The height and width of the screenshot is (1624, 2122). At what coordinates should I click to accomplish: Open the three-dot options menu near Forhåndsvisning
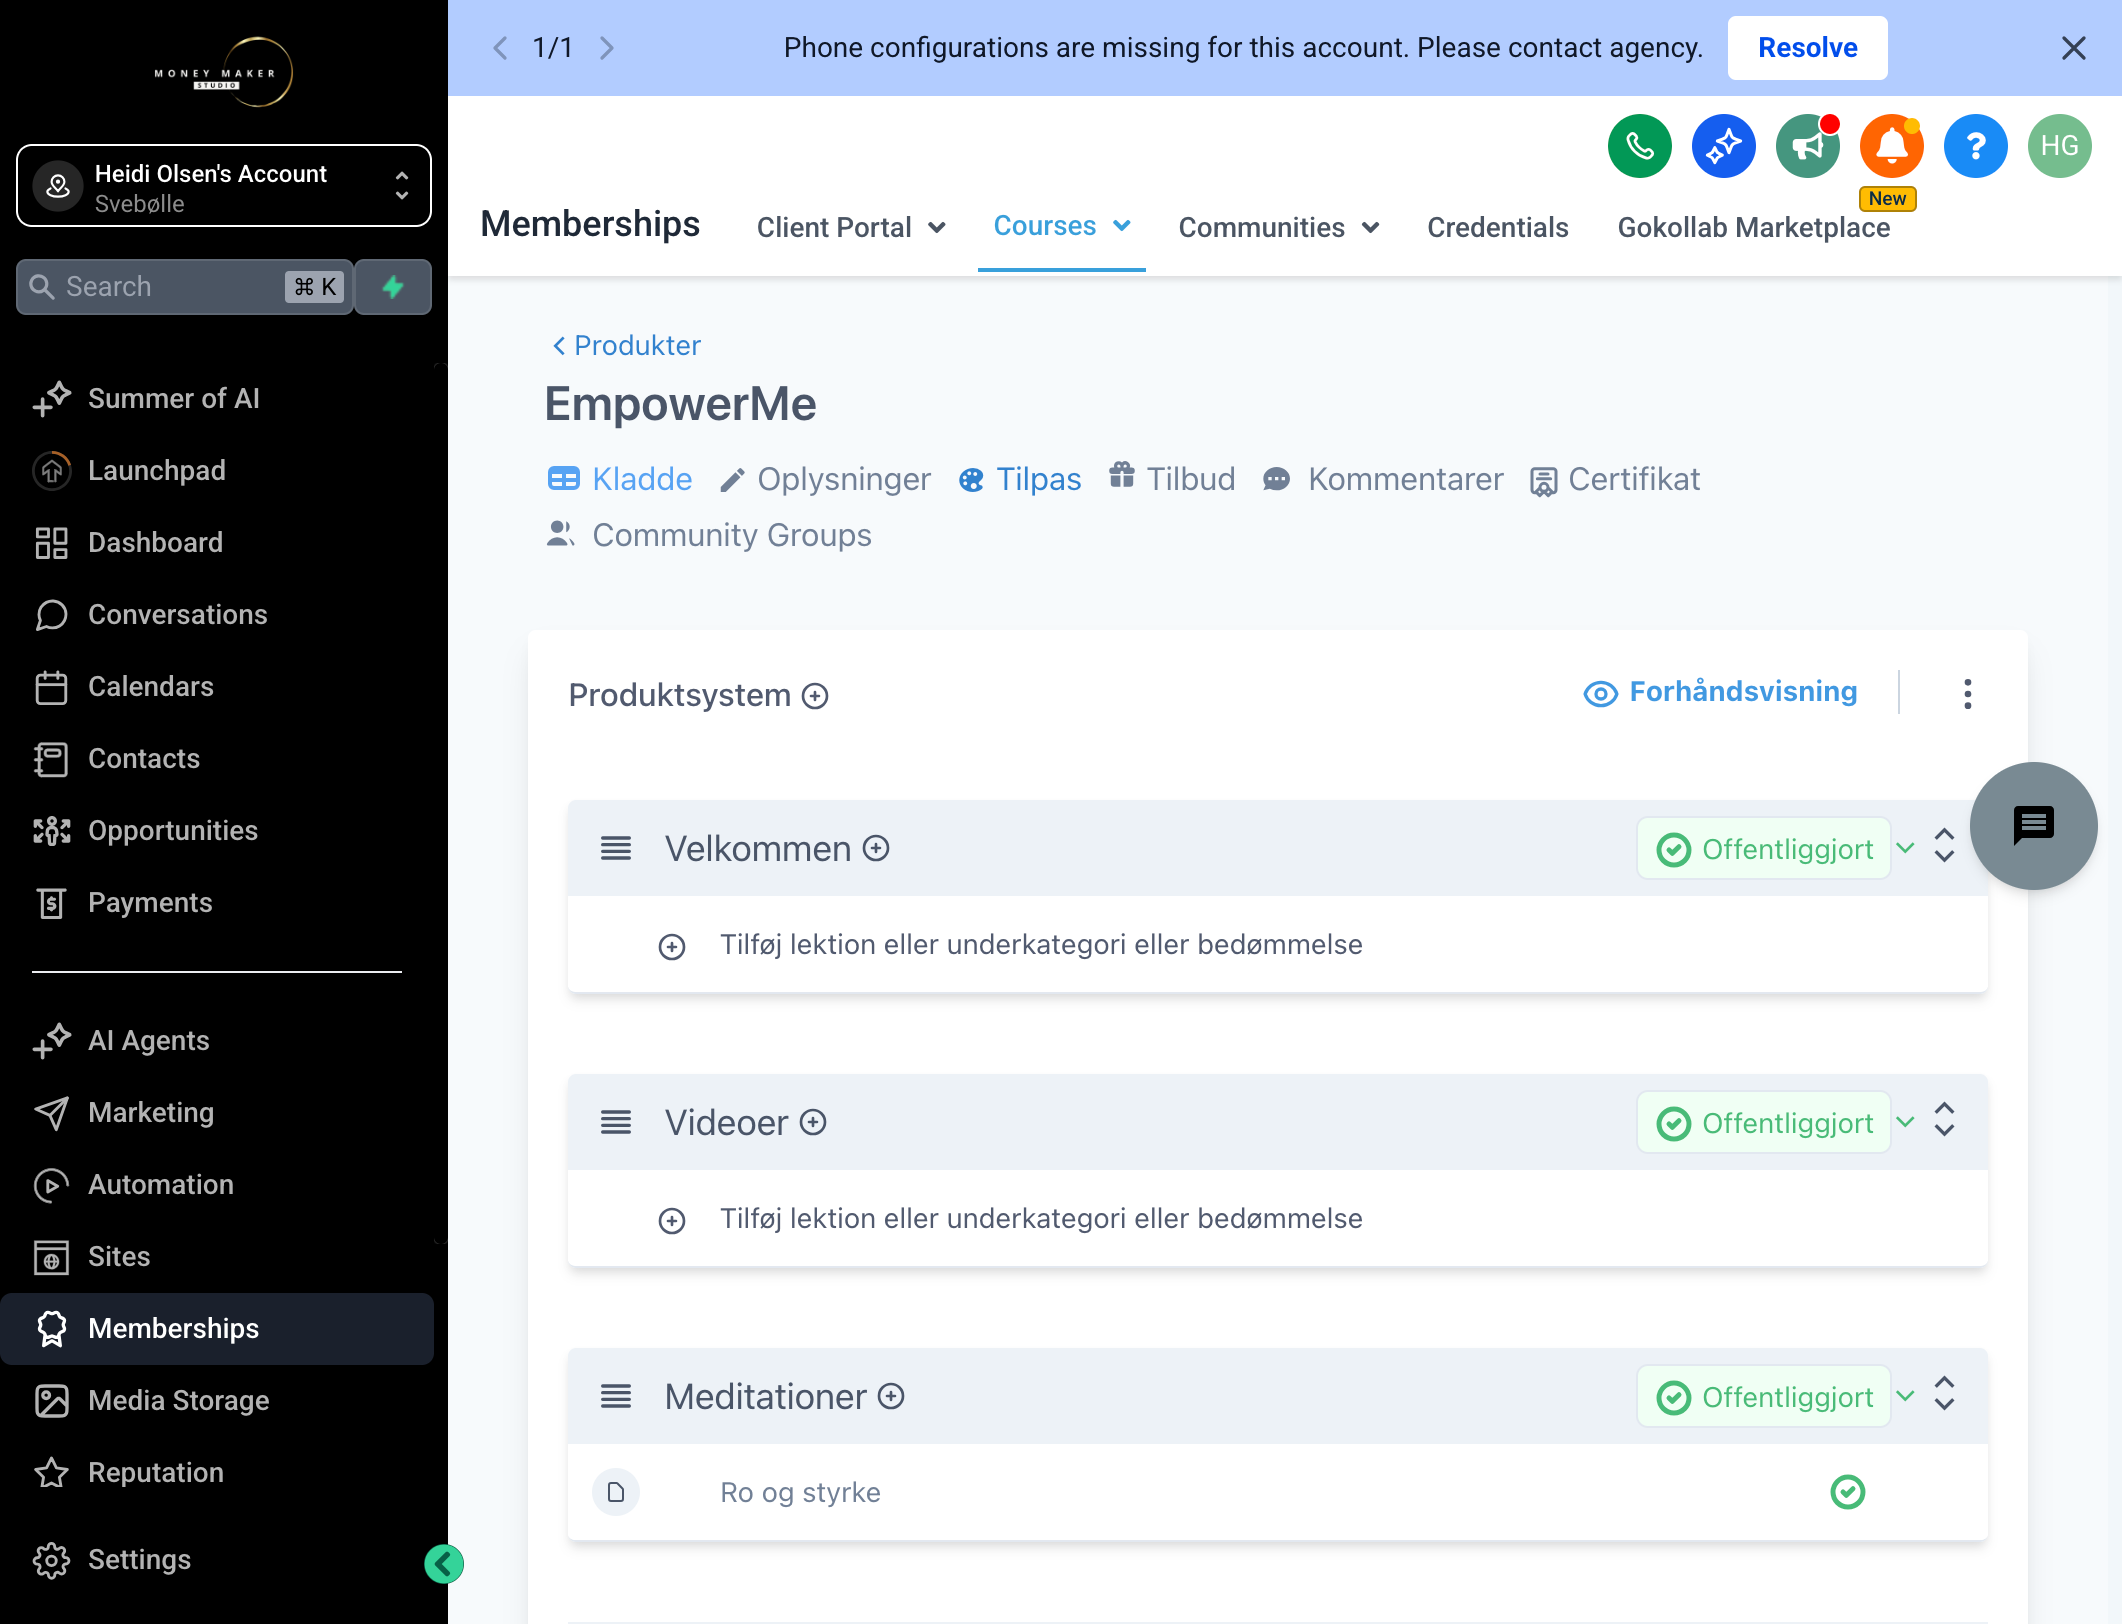pos(1967,694)
